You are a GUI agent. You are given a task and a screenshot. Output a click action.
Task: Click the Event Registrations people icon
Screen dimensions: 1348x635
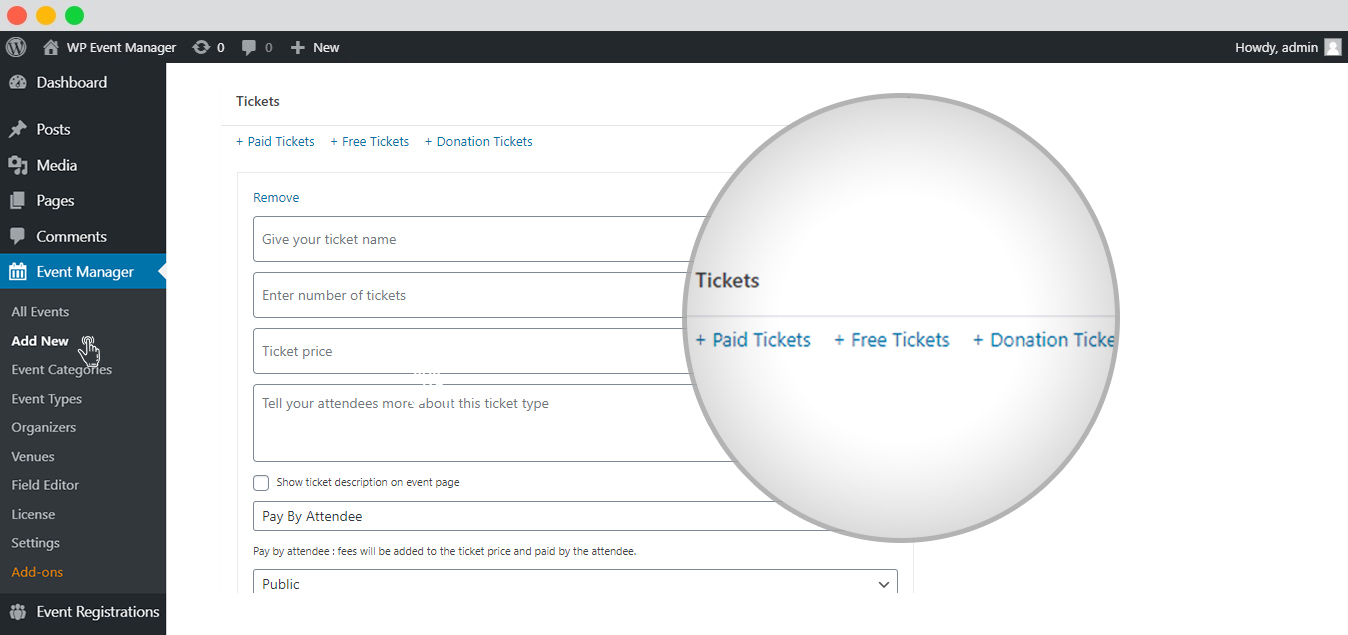click(x=17, y=612)
